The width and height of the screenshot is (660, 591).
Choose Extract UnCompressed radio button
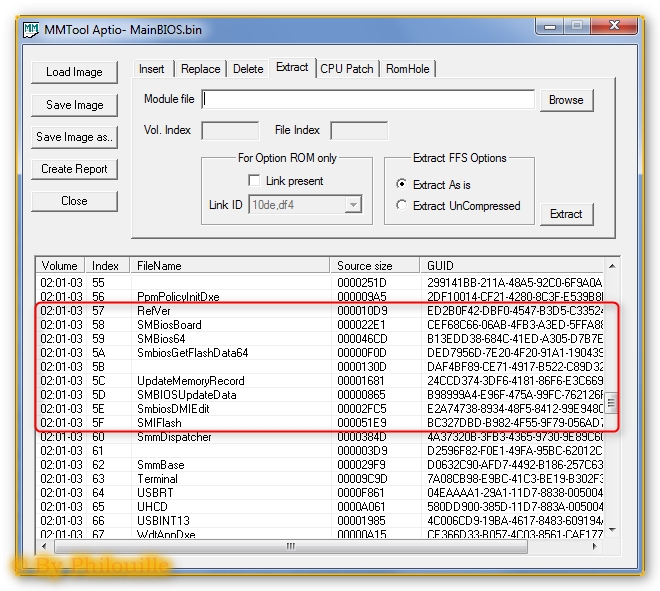[x=402, y=206]
